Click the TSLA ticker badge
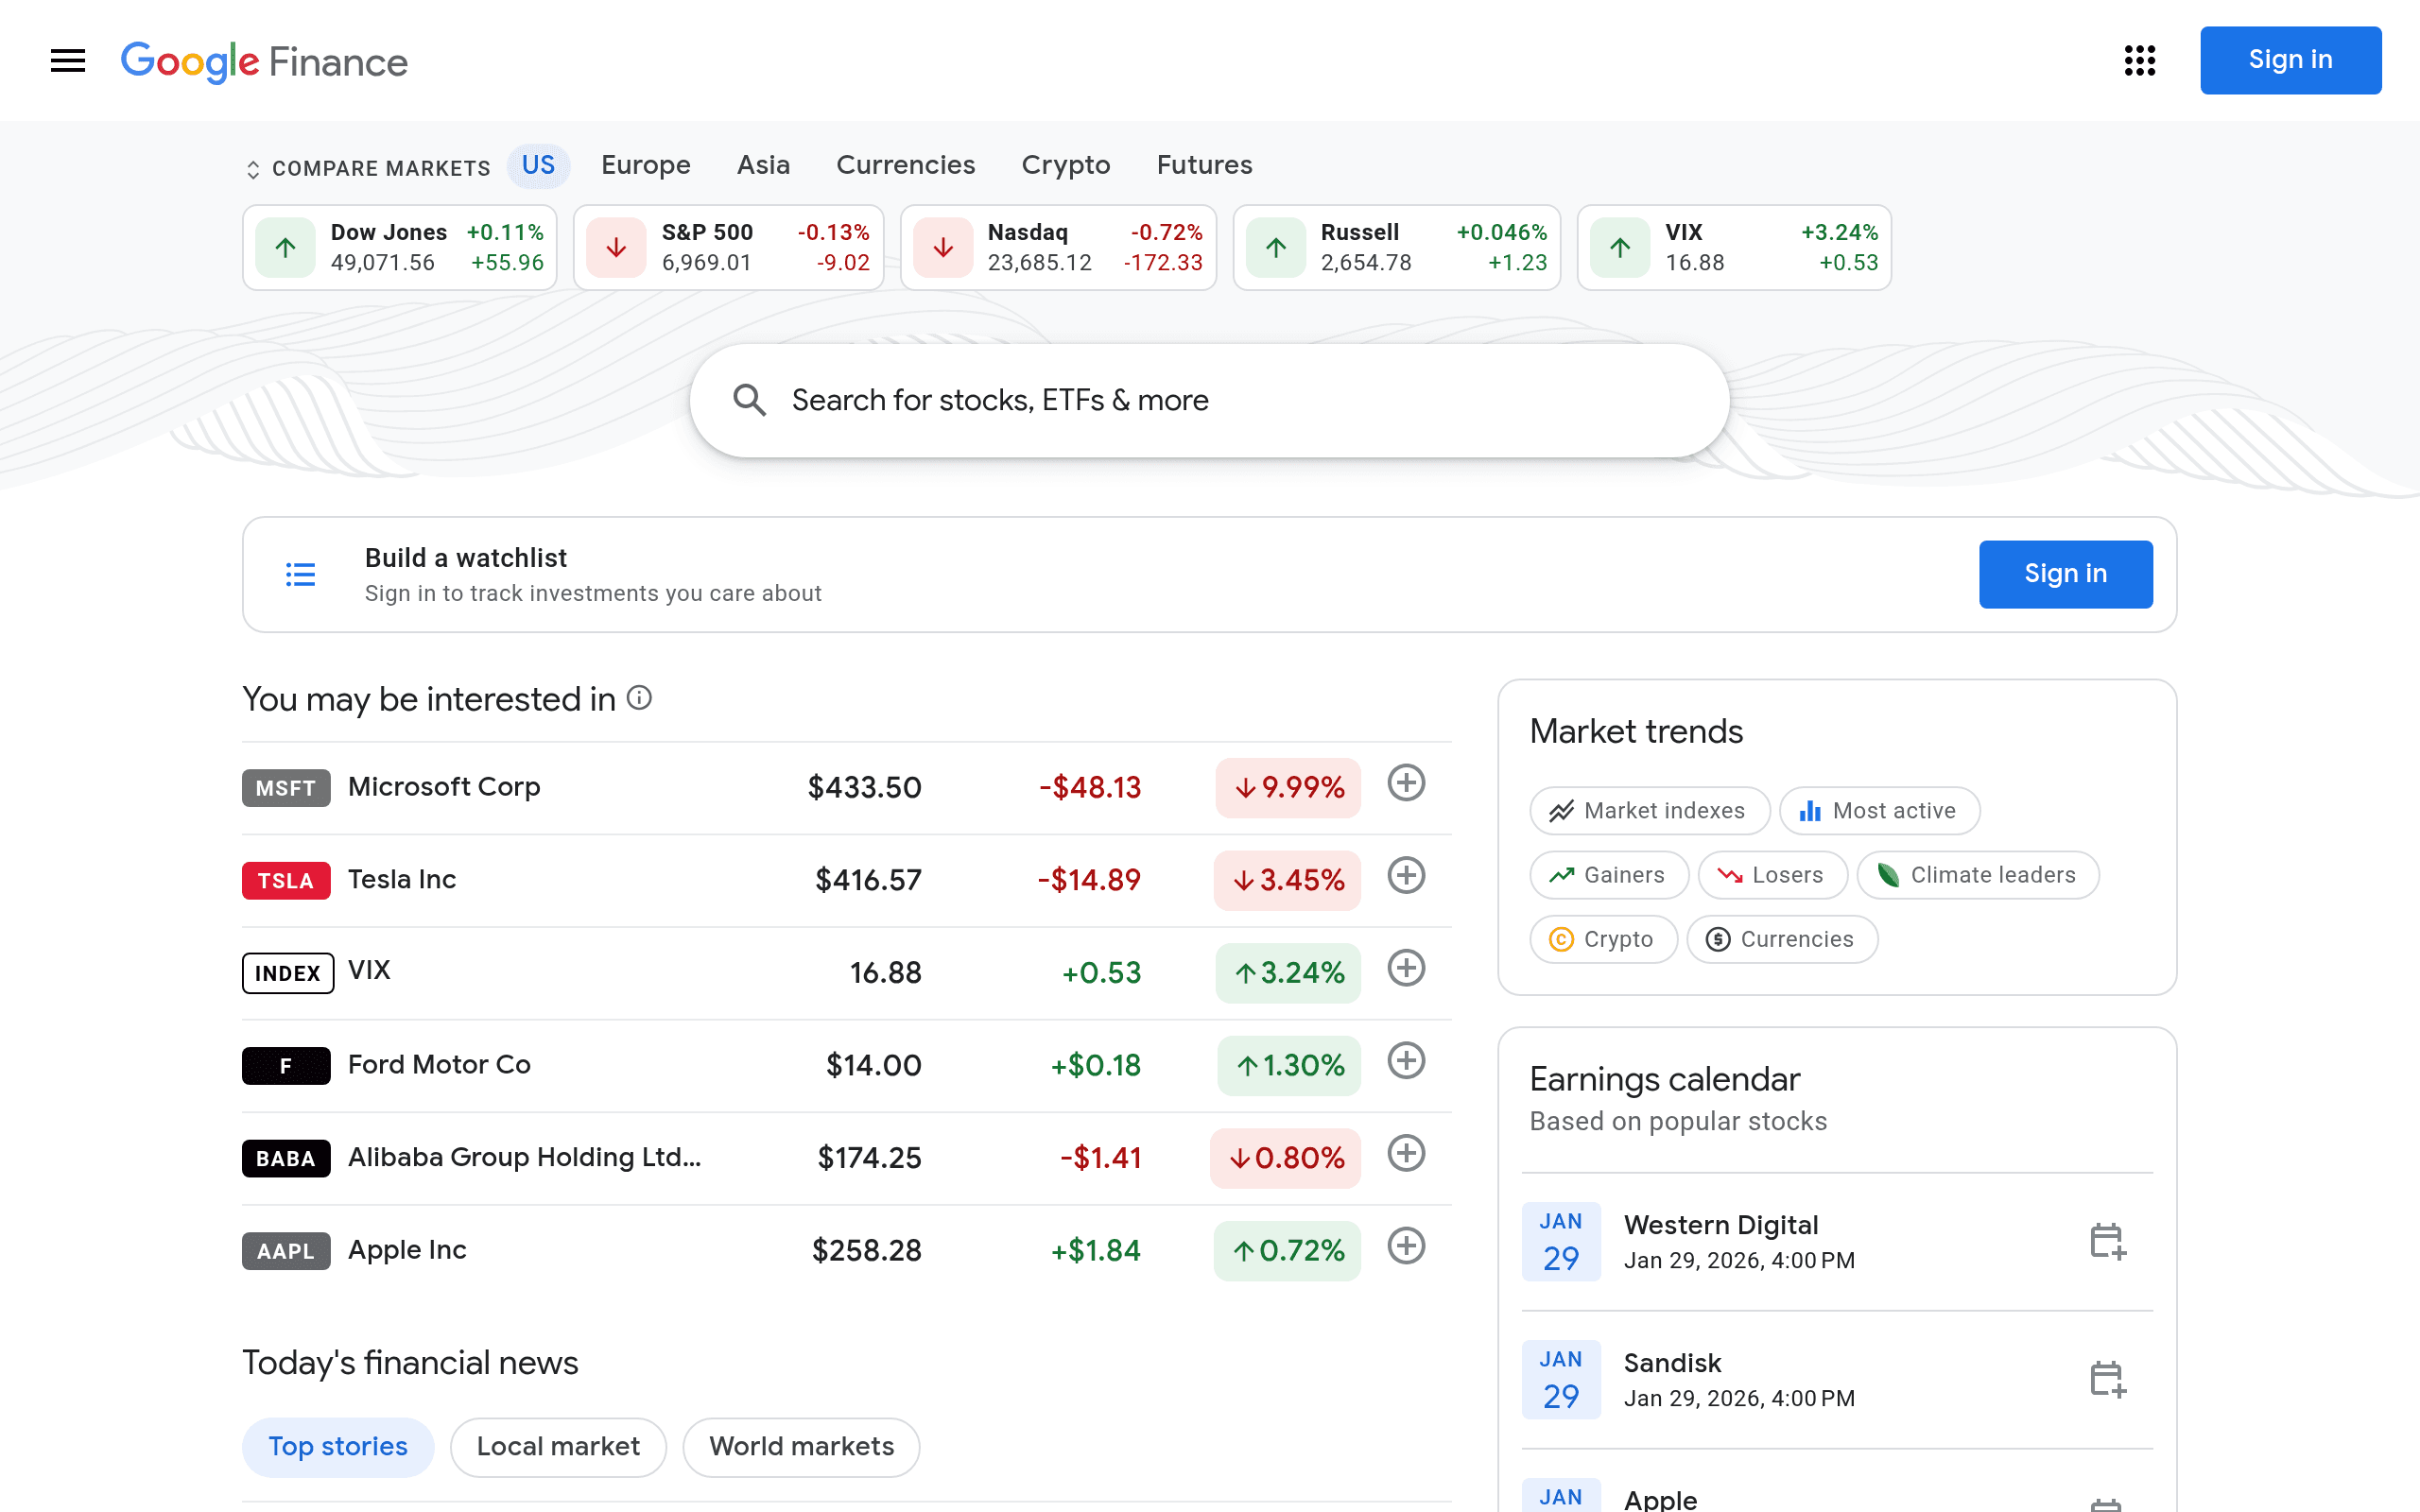This screenshot has height=1512, width=2420. 286,881
